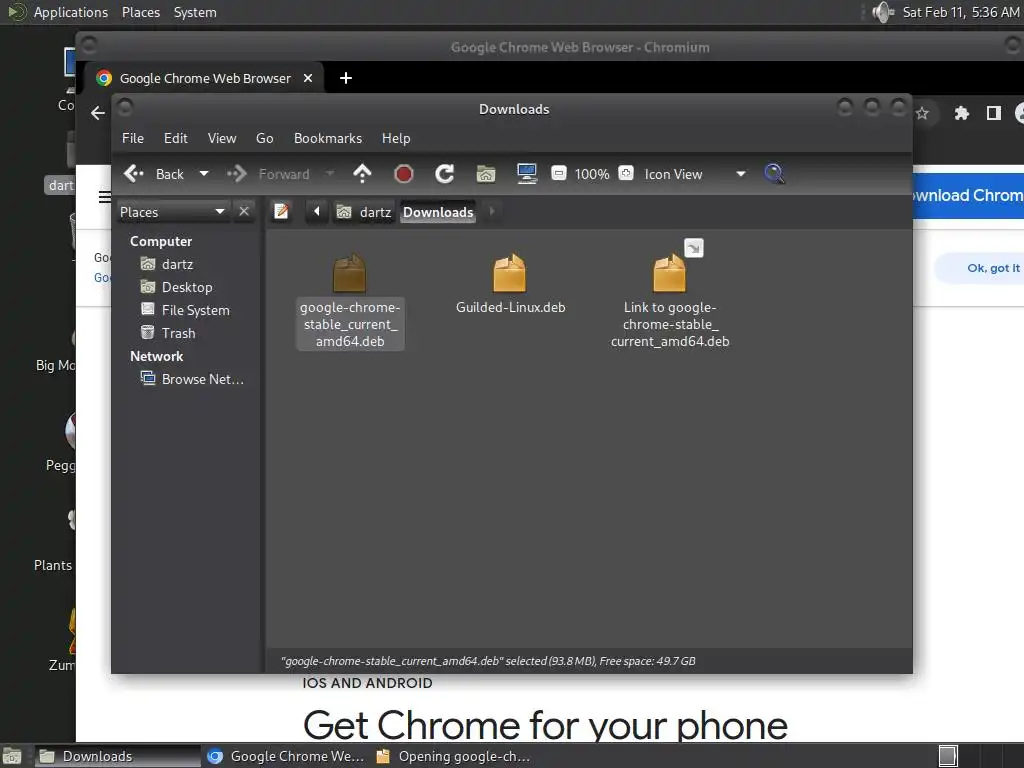Select the Guilded-Linux.deb package icon
The width and height of the screenshot is (1024, 768).
tap(510, 273)
